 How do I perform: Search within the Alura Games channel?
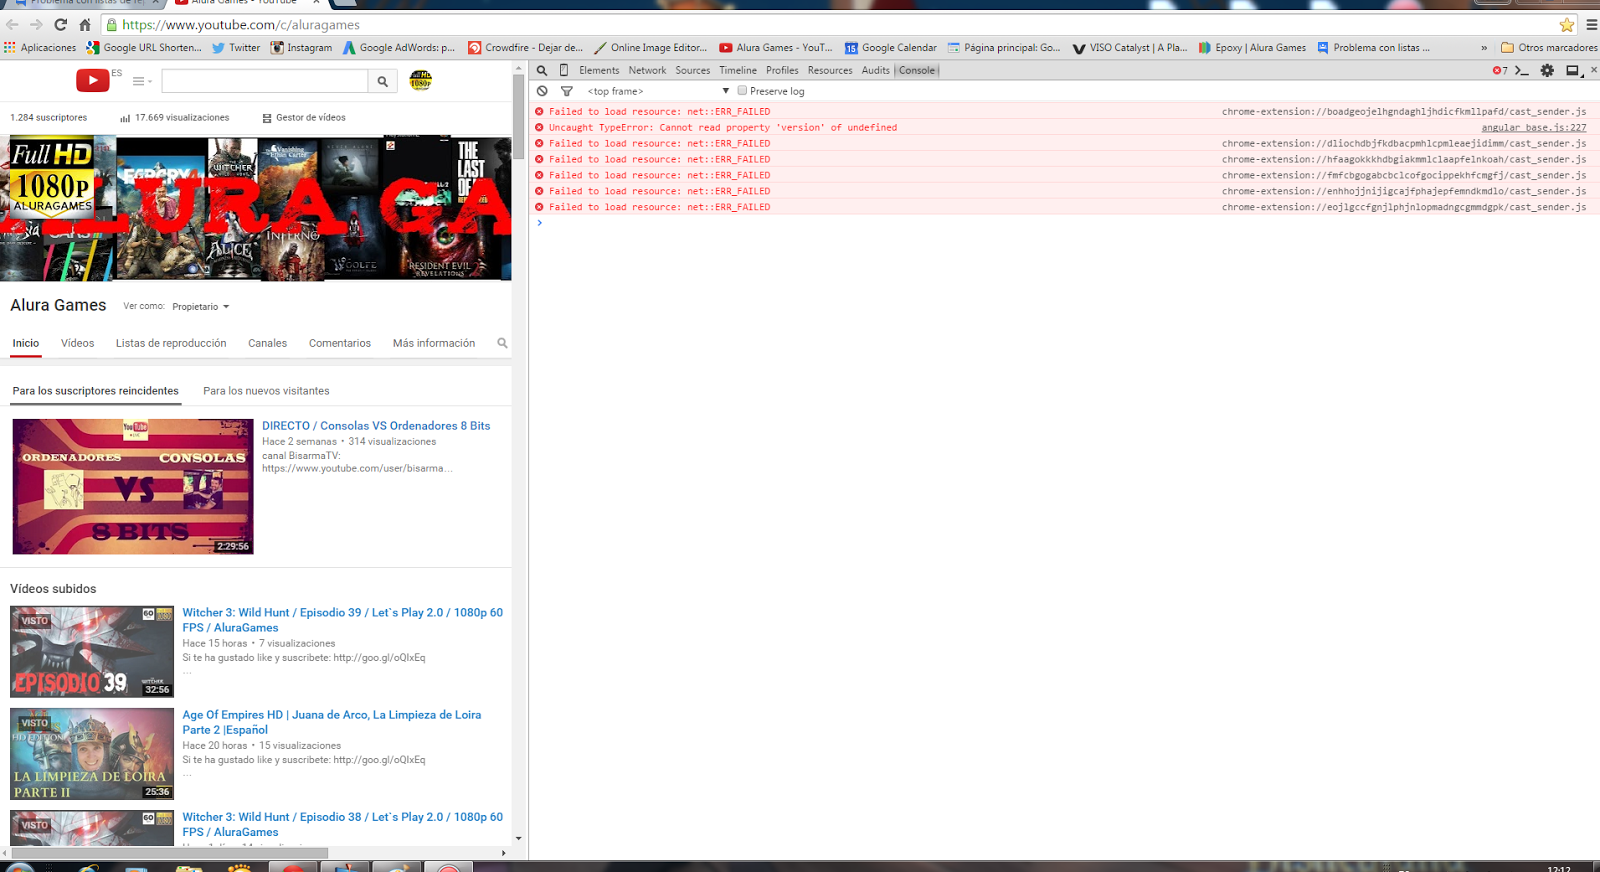tap(502, 343)
